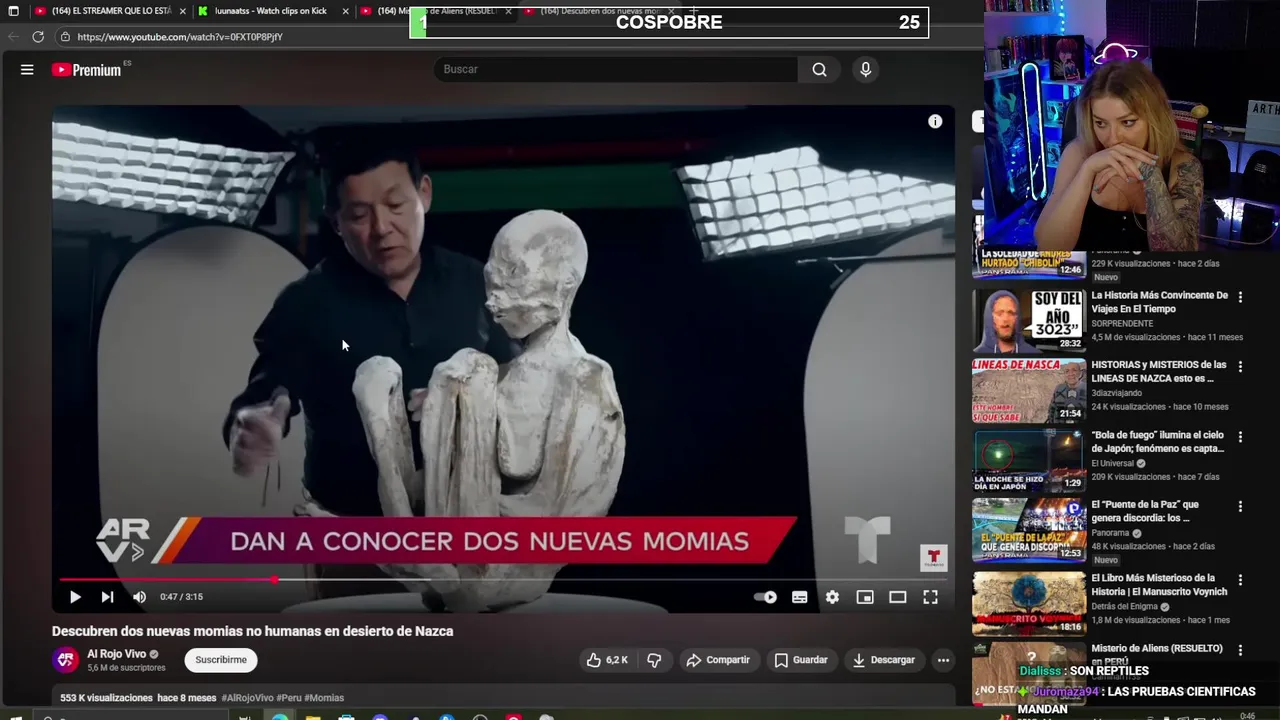
Task: Like the video with 6,2 K
Action: tap(607, 660)
